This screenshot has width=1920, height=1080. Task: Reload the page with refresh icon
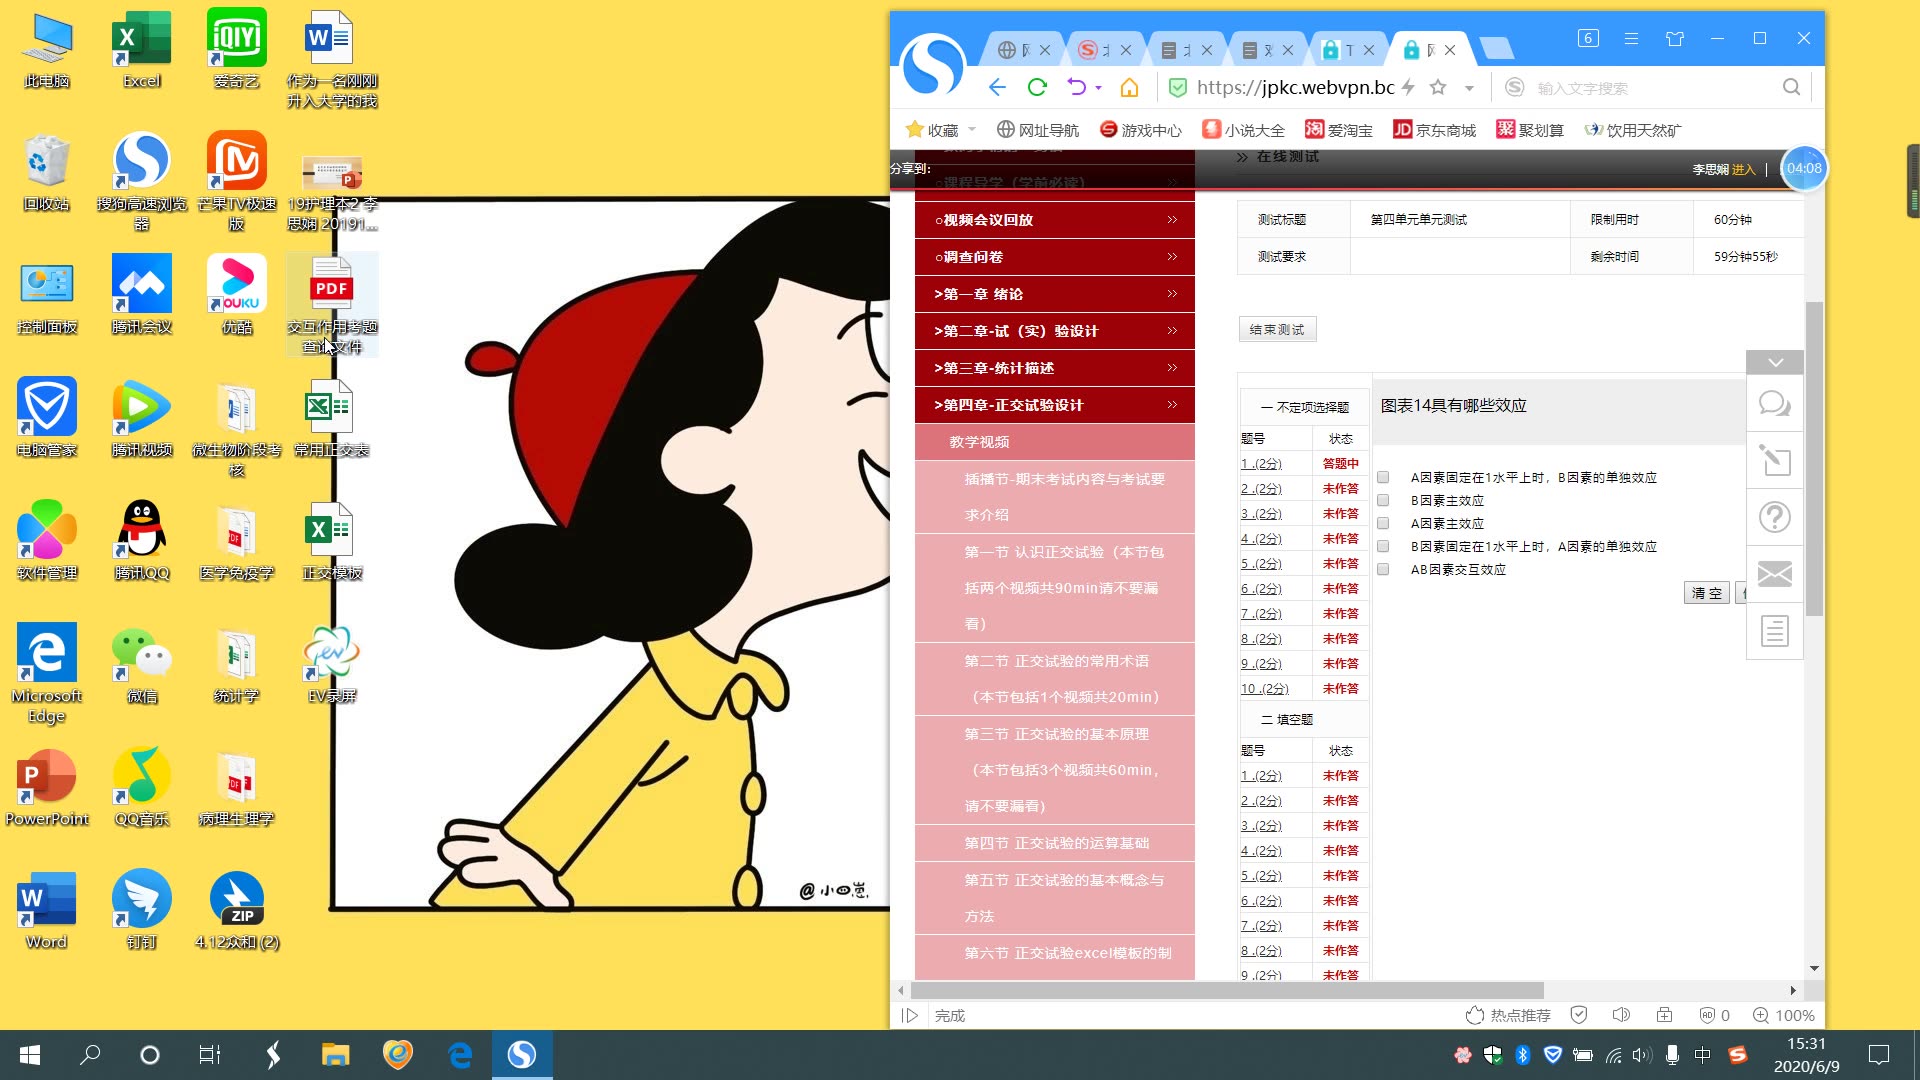1037,88
